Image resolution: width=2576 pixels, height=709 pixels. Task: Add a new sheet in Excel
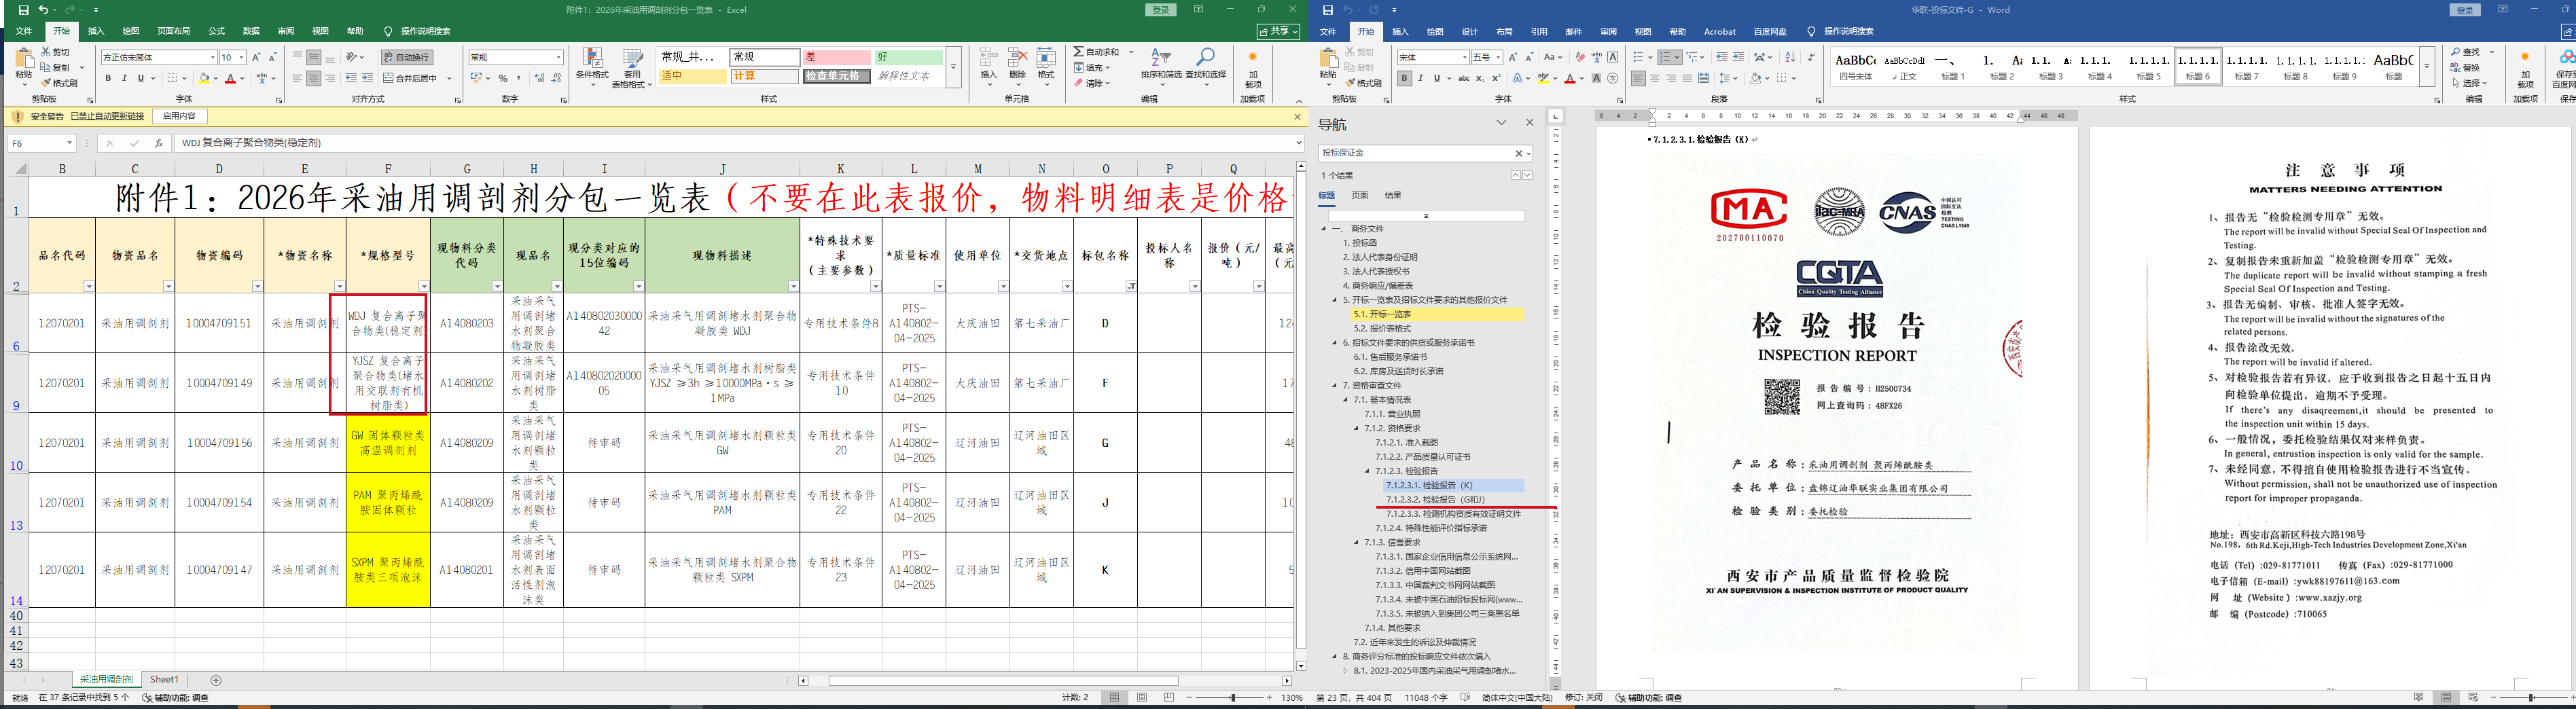[x=216, y=680]
